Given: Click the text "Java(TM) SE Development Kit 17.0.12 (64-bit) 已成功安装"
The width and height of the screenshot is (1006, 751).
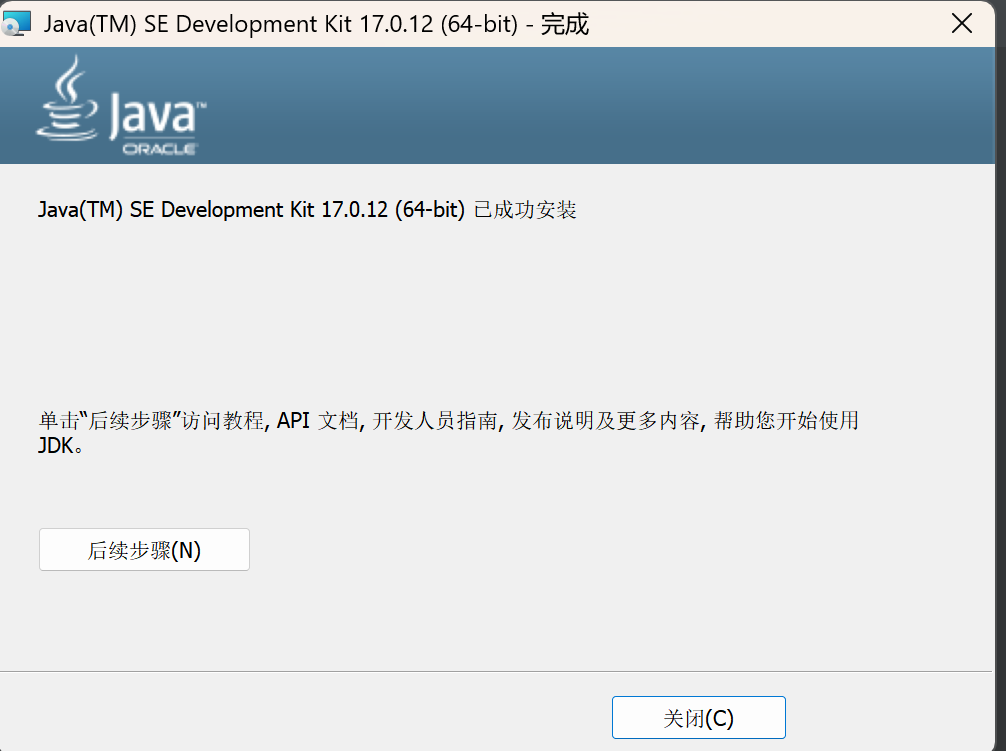Looking at the screenshot, I should pos(307,210).
